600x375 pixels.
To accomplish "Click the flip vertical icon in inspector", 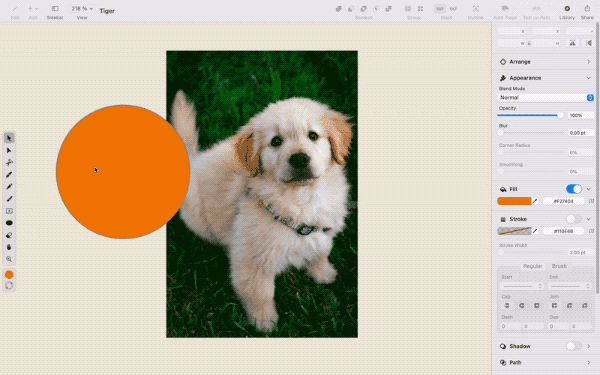I will point(589,43).
